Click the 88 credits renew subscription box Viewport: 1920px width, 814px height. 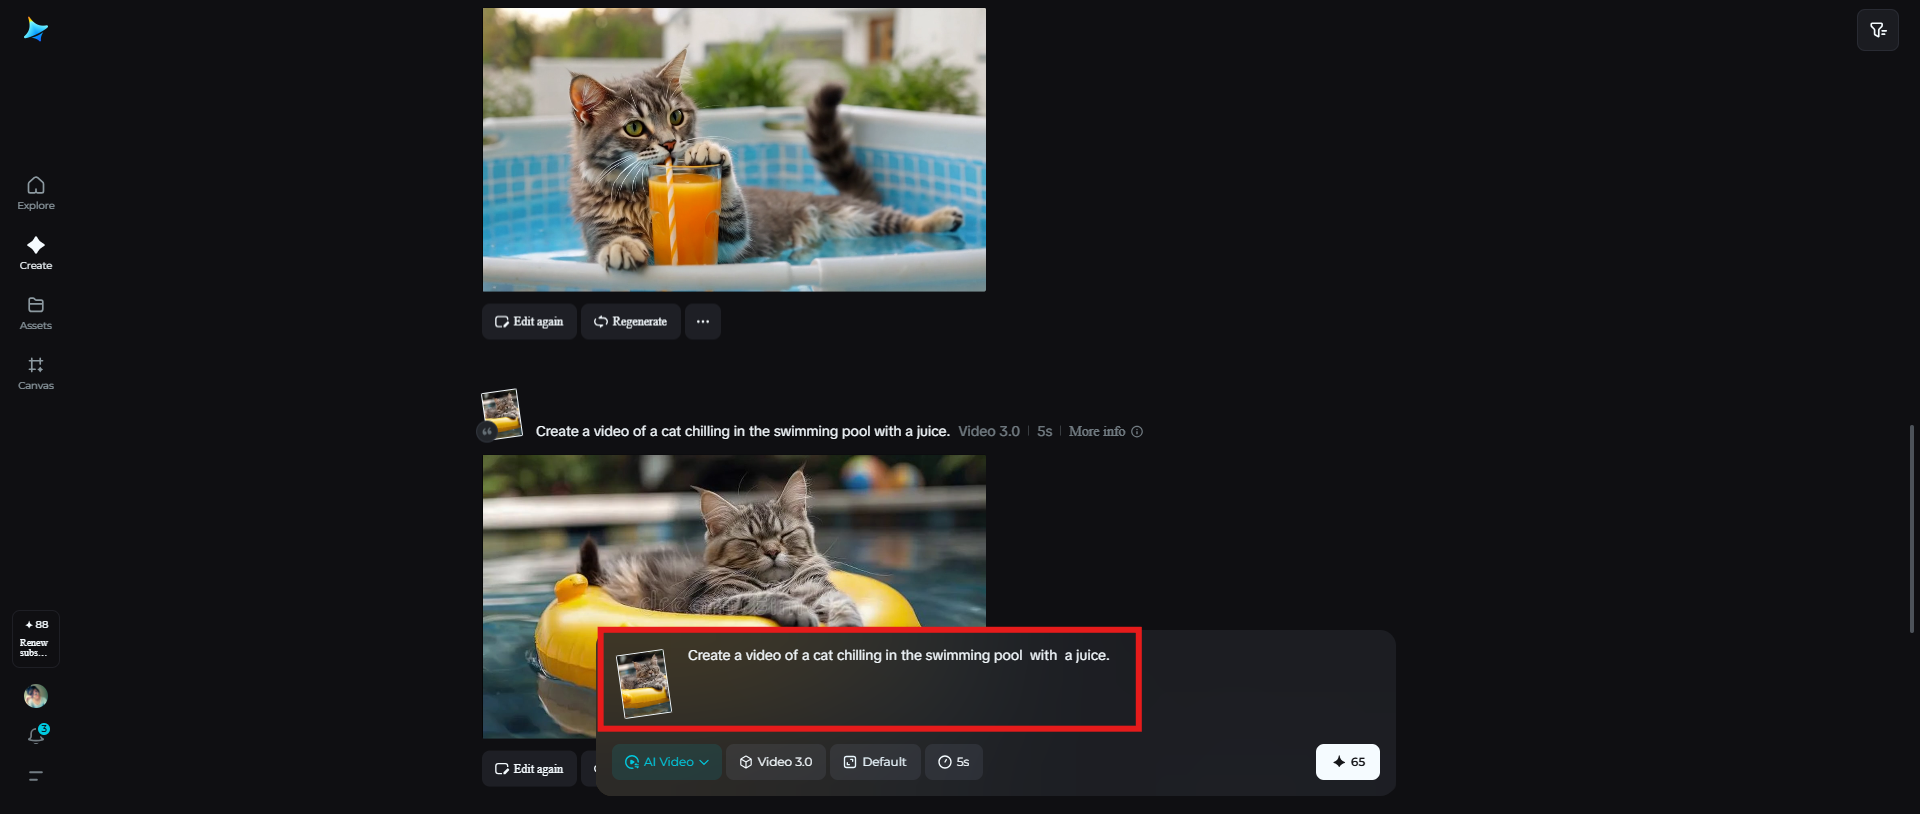point(36,638)
